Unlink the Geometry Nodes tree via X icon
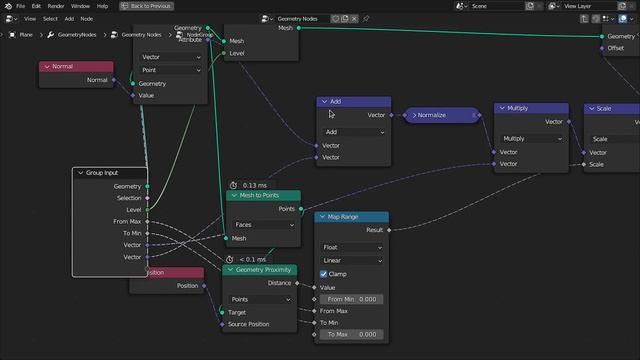 coord(354,19)
